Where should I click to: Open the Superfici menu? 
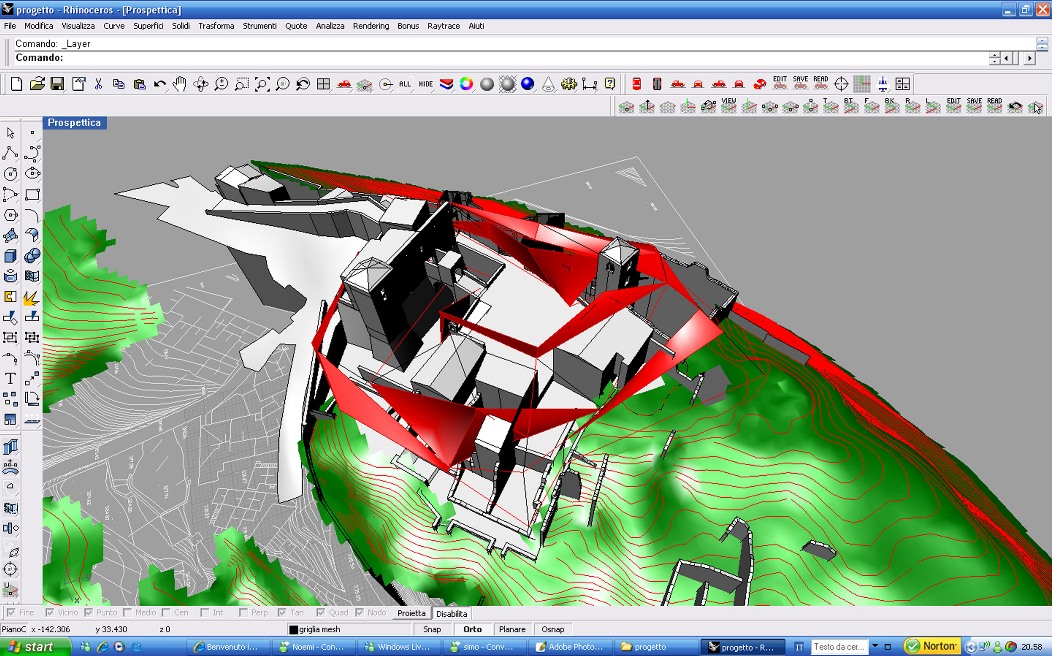click(x=148, y=26)
